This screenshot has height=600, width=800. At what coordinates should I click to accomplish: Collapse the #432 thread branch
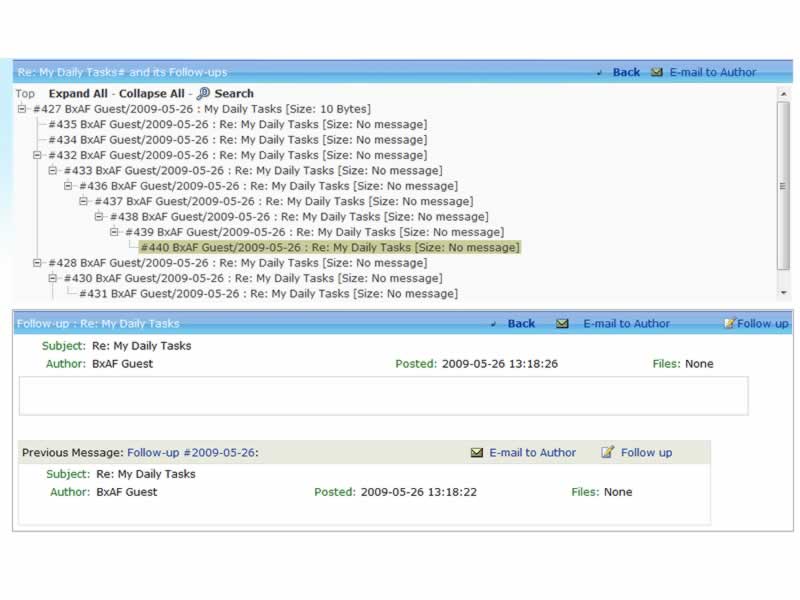[38, 155]
